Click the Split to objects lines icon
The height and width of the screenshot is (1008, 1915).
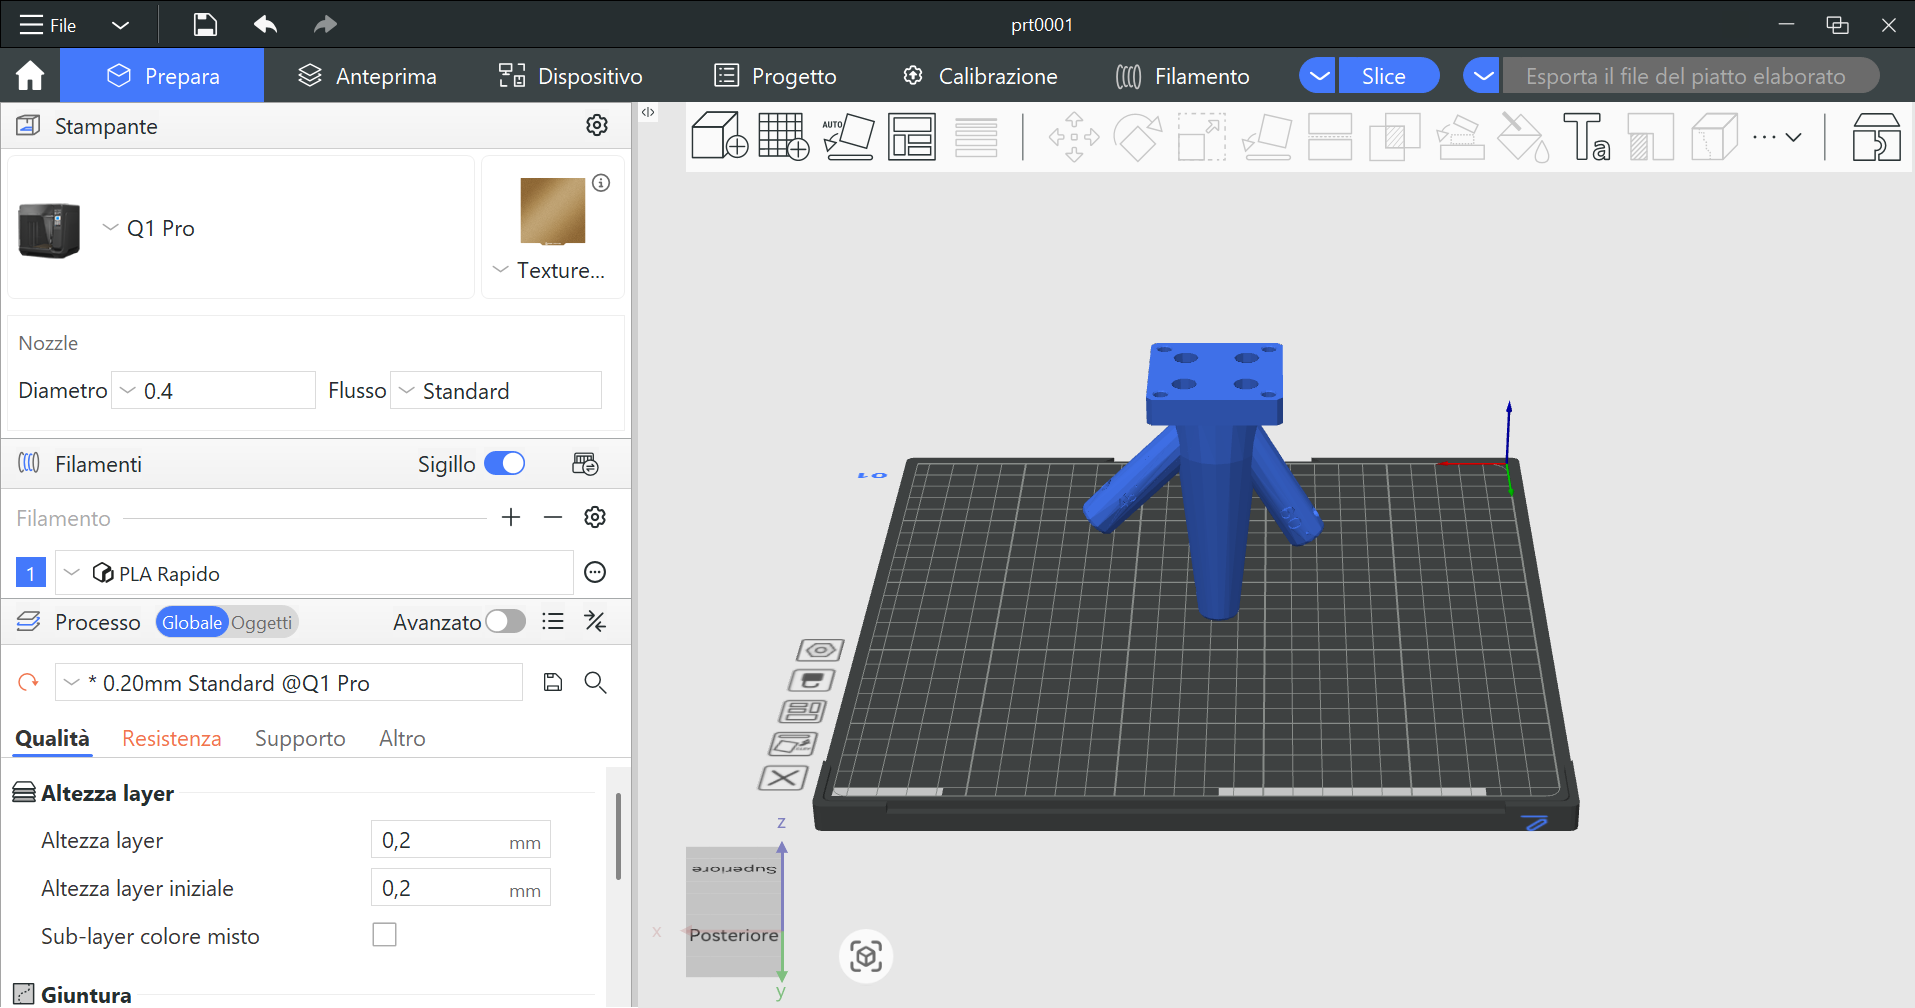coord(976,137)
